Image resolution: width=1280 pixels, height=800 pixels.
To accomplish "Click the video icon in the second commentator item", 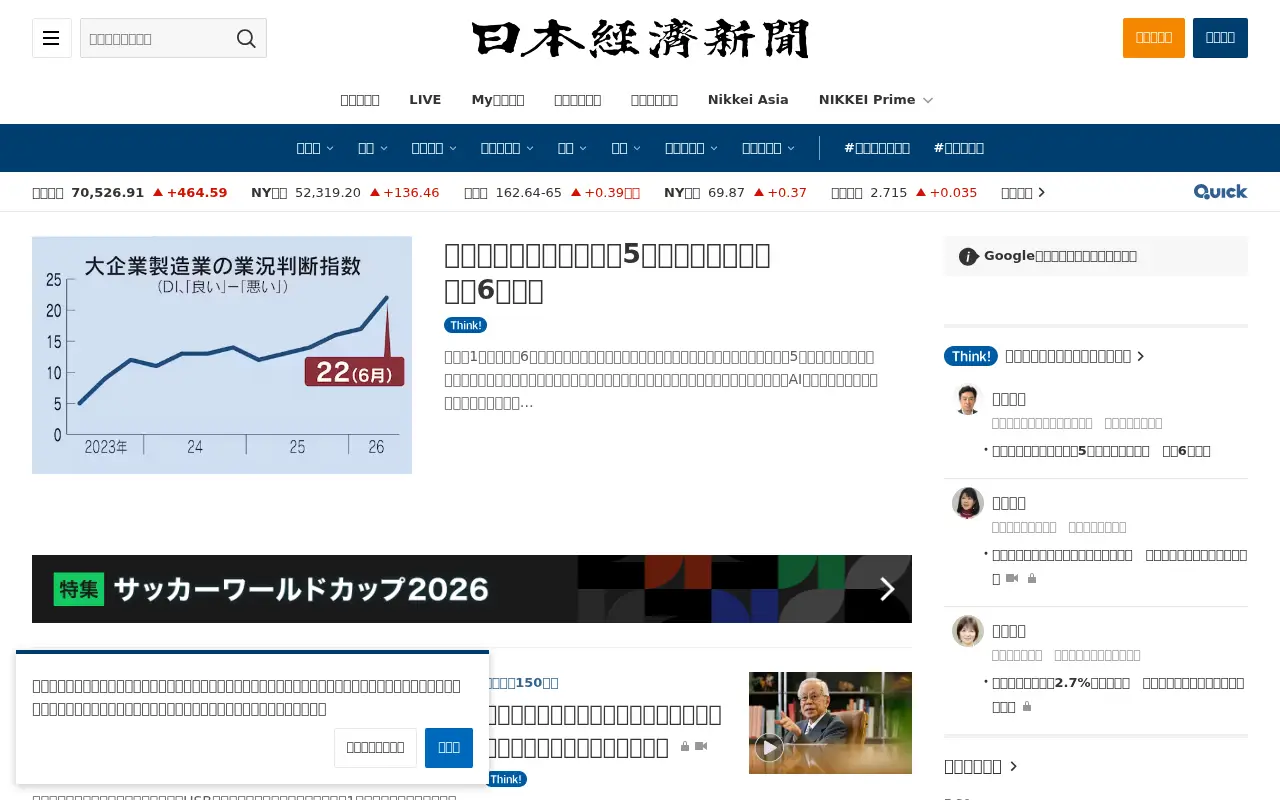I will (1012, 578).
